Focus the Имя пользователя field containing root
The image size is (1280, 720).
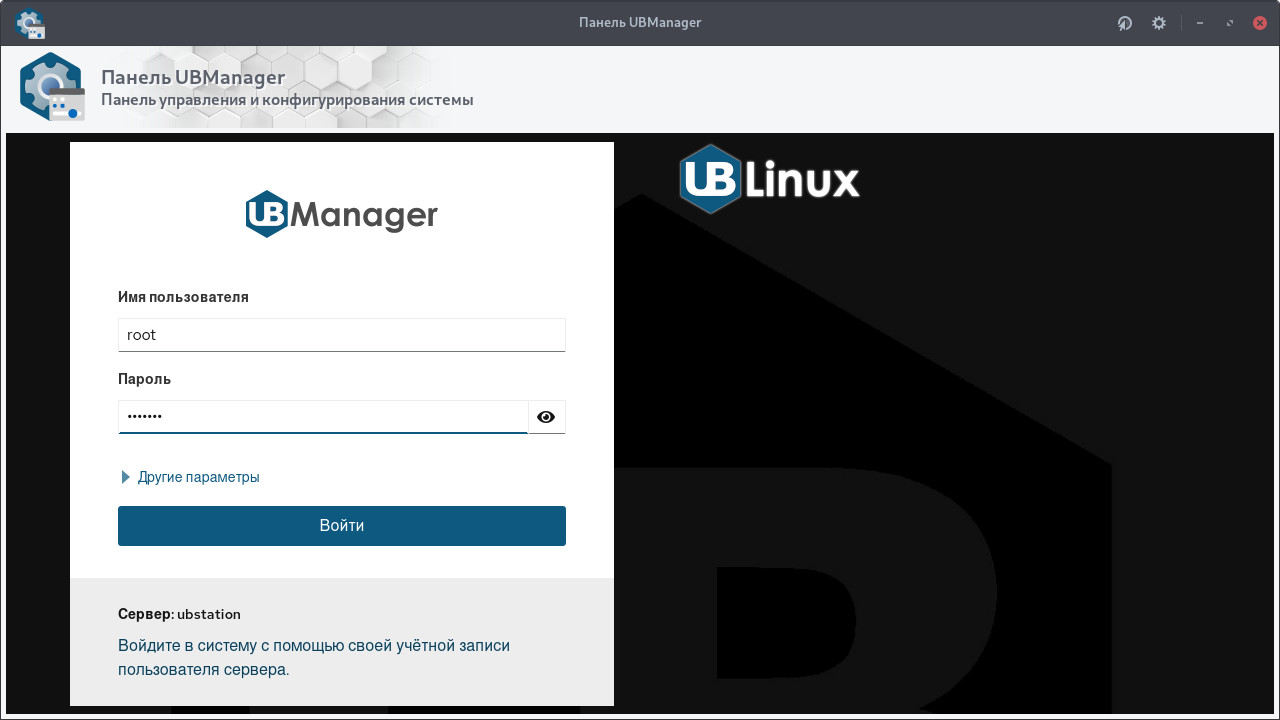click(342, 335)
